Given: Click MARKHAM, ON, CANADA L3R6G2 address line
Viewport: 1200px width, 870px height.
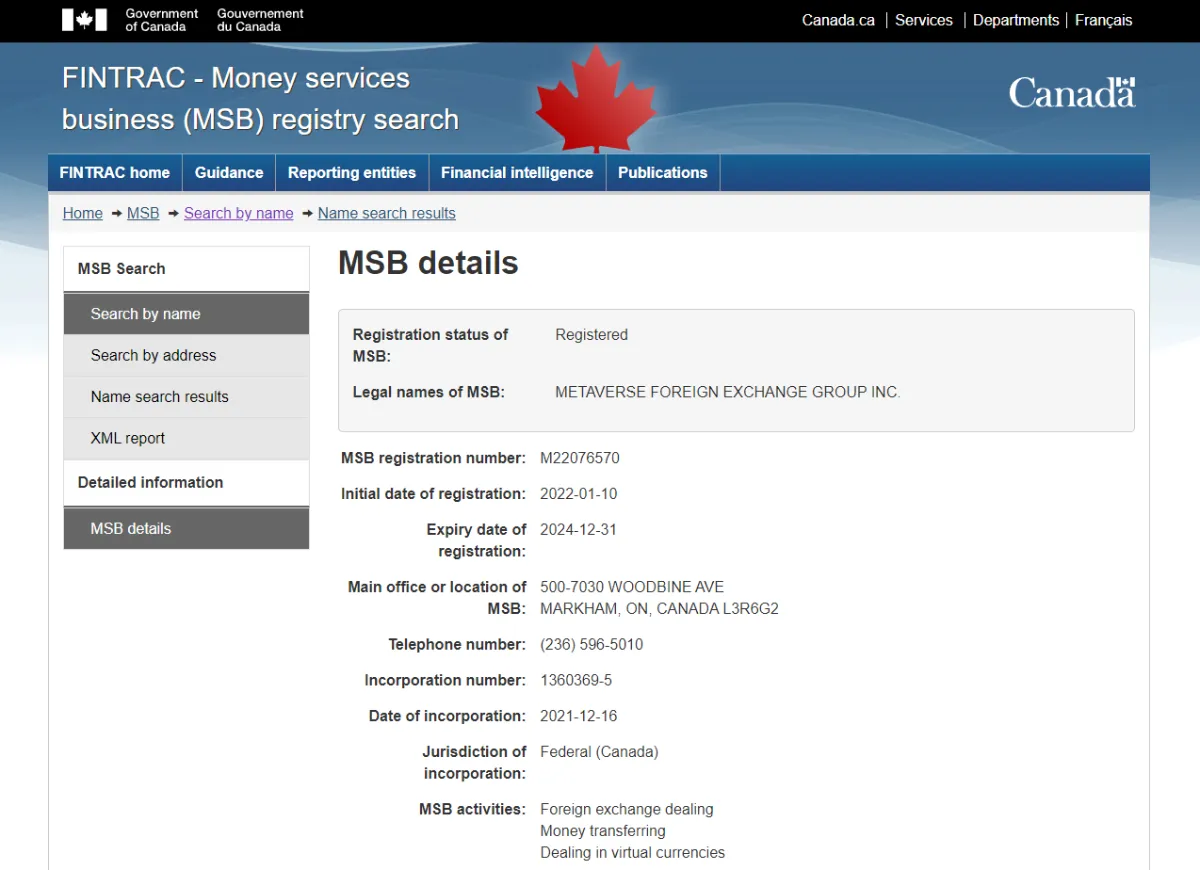Looking at the screenshot, I should pos(659,609).
